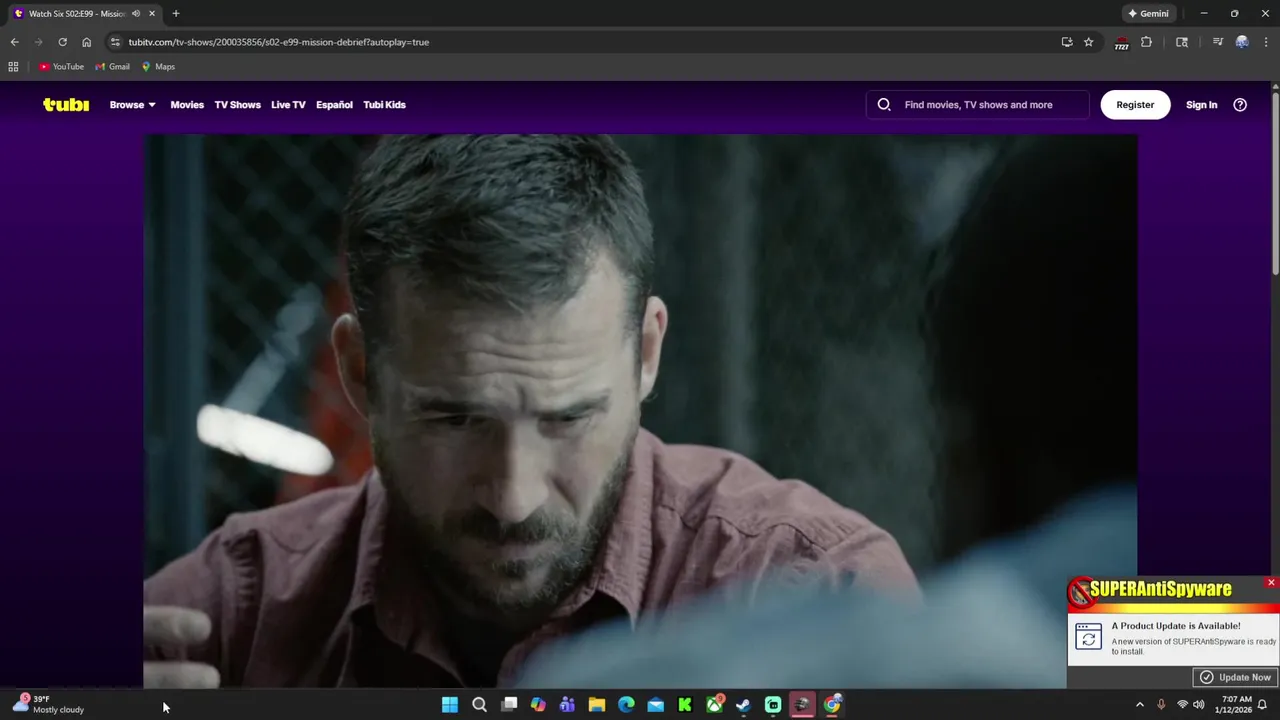Open the Extensions puzzle icon
1280x720 pixels.
1147,42
